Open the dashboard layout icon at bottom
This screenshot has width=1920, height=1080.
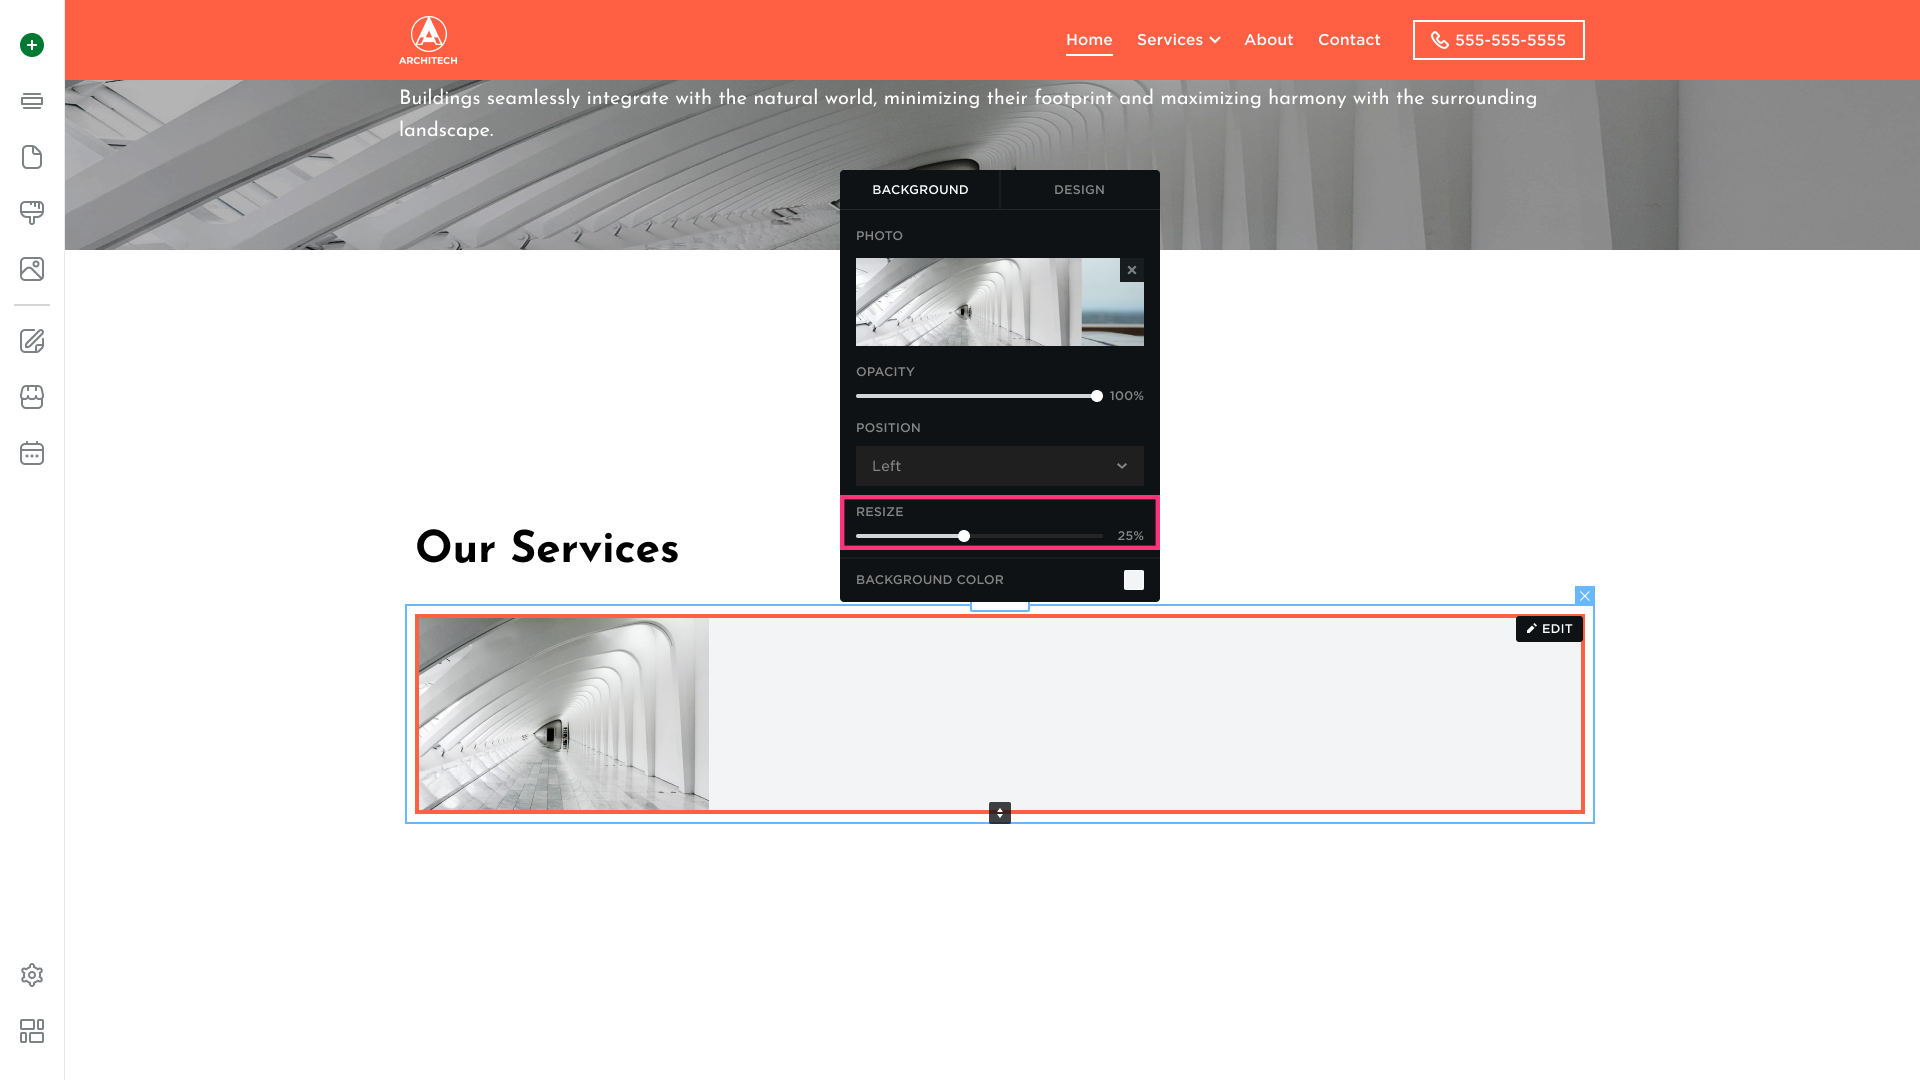point(32,1031)
